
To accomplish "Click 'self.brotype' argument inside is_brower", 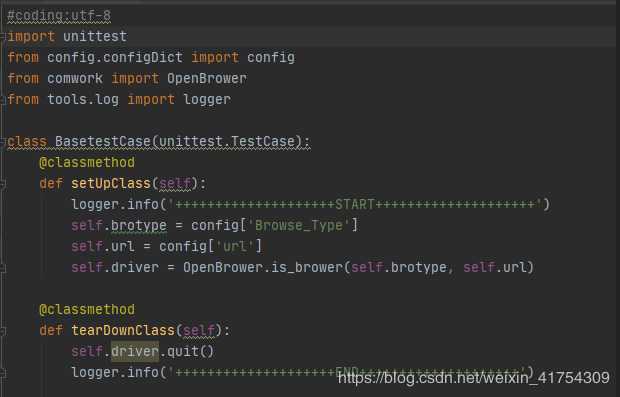I will click(x=399, y=268).
